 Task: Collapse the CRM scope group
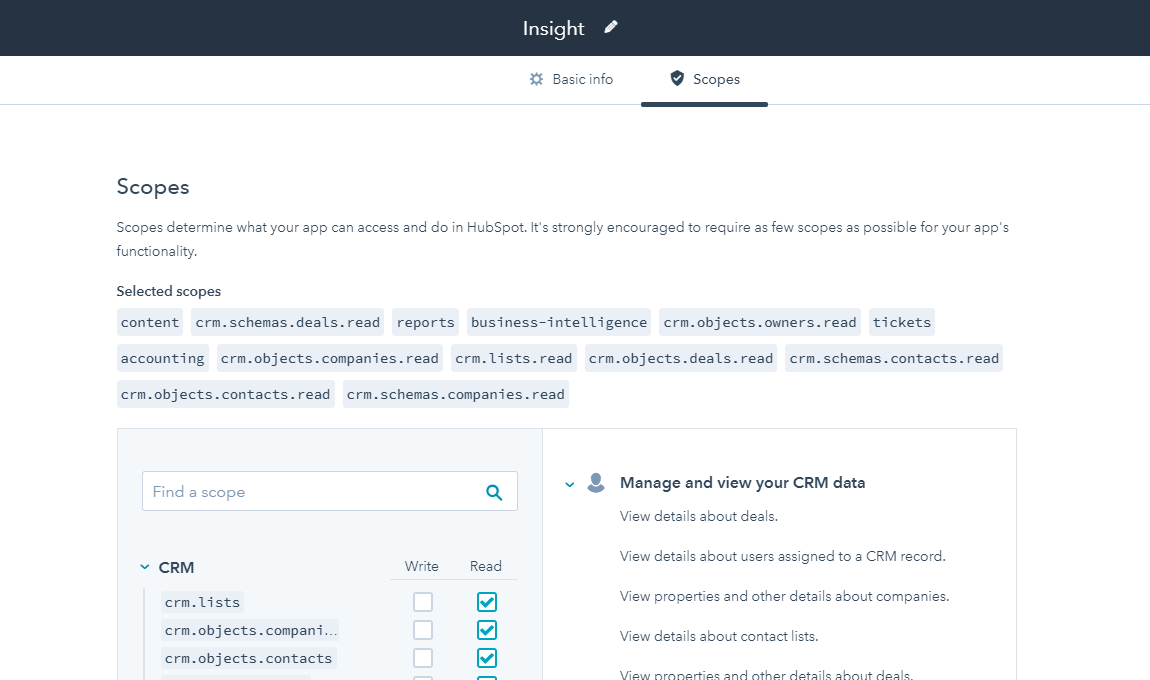(x=144, y=567)
